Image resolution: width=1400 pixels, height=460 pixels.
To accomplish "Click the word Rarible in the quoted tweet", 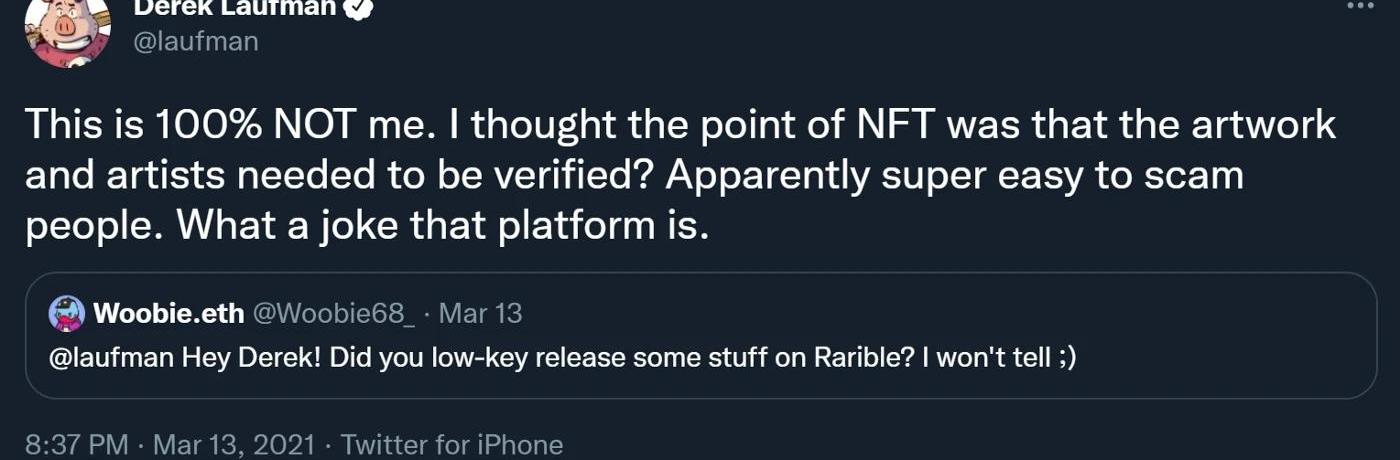I will click(x=859, y=358).
